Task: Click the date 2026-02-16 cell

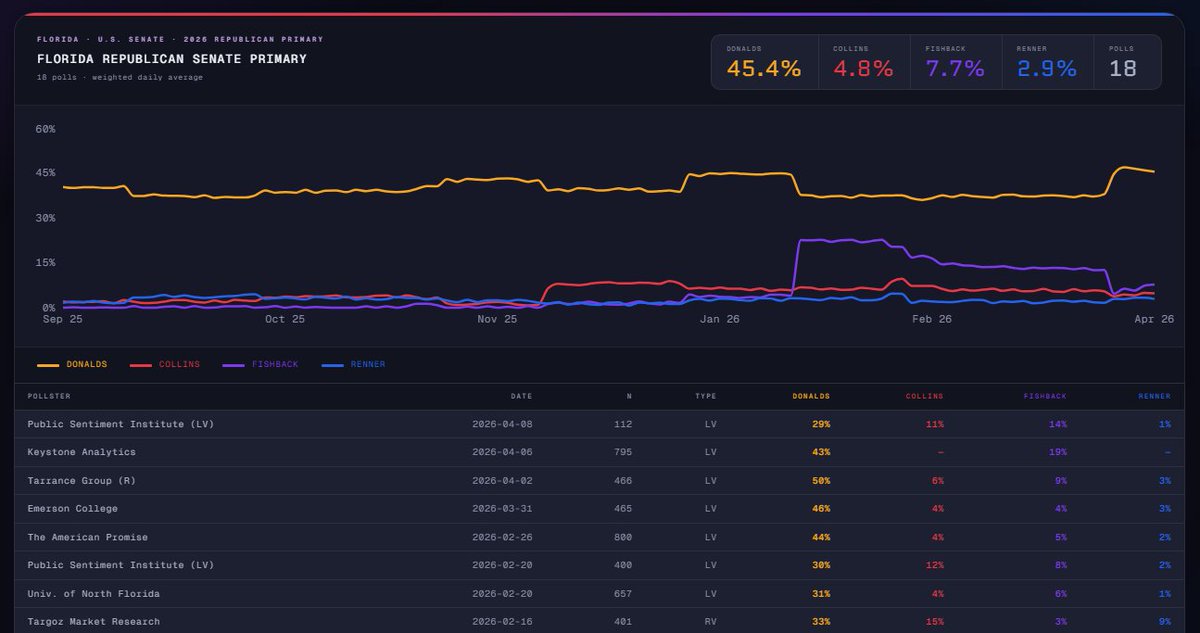Action: (x=502, y=621)
